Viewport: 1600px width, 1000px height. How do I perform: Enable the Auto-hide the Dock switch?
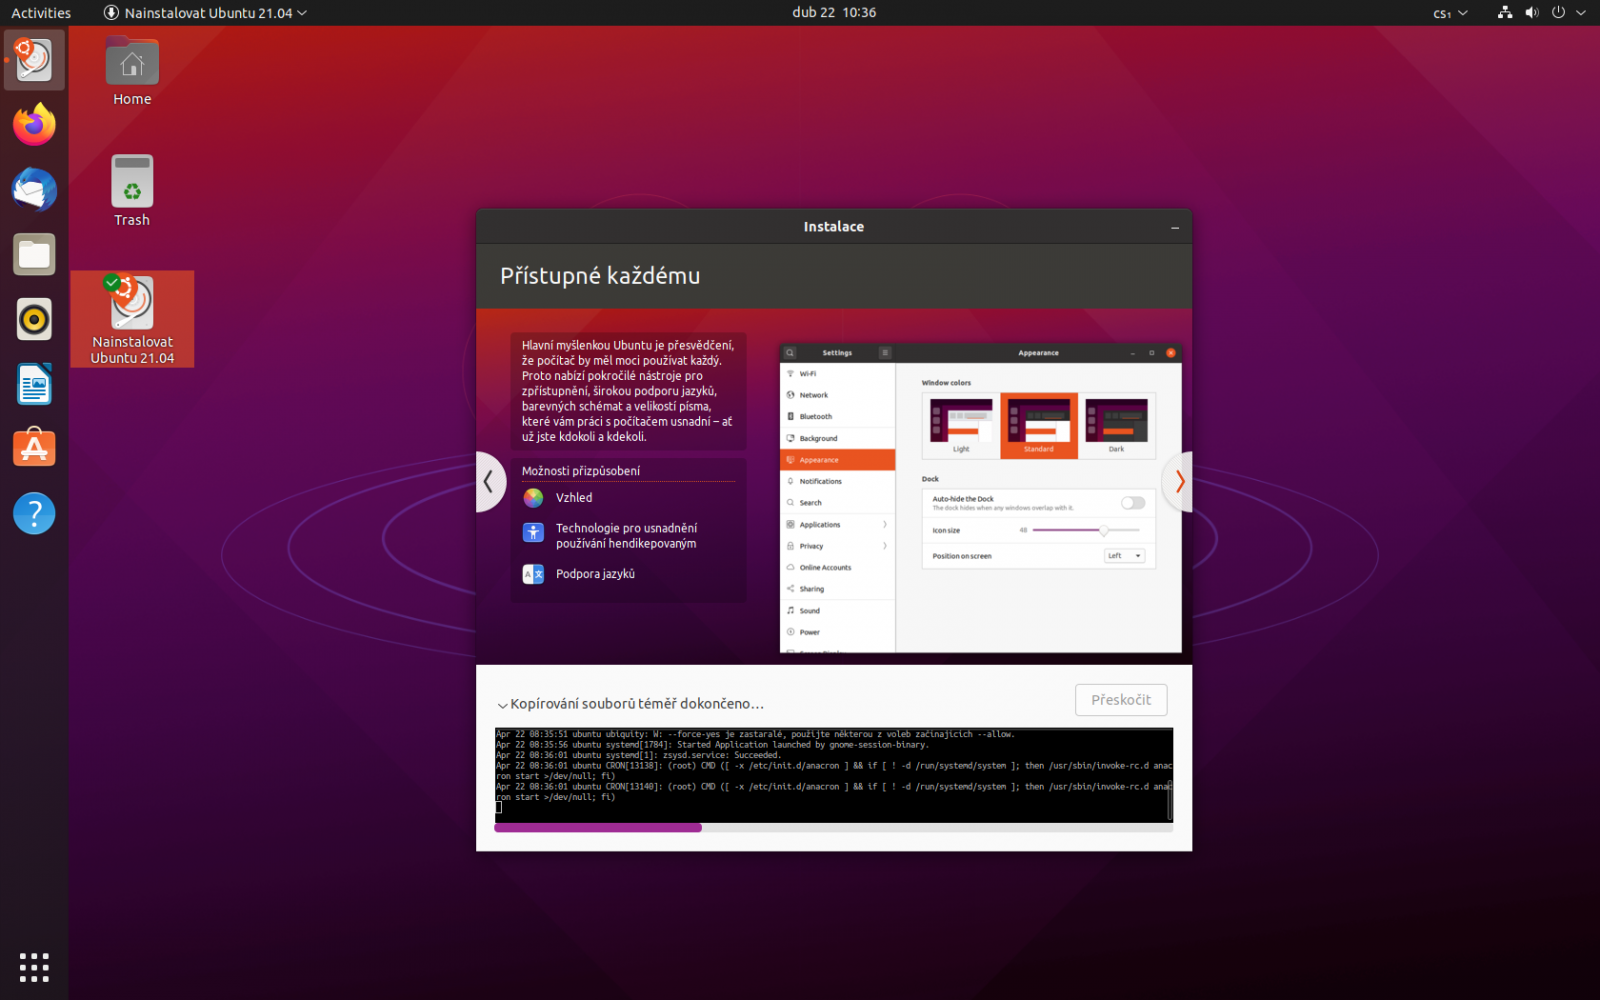click(x=1134, y=503)
